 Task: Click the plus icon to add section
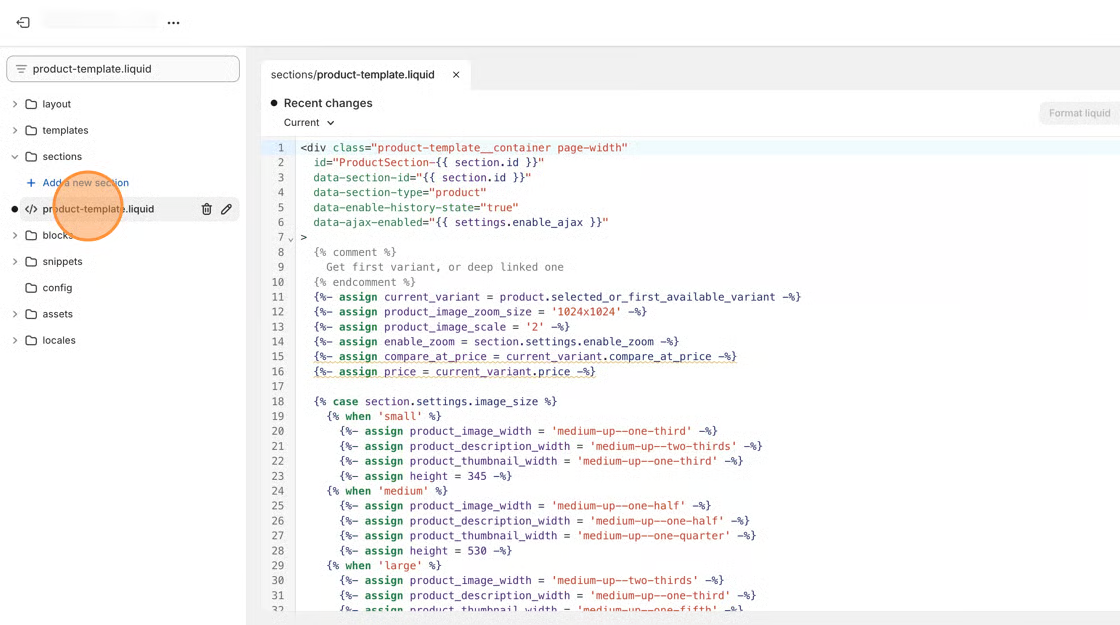(x=31, y=183)
